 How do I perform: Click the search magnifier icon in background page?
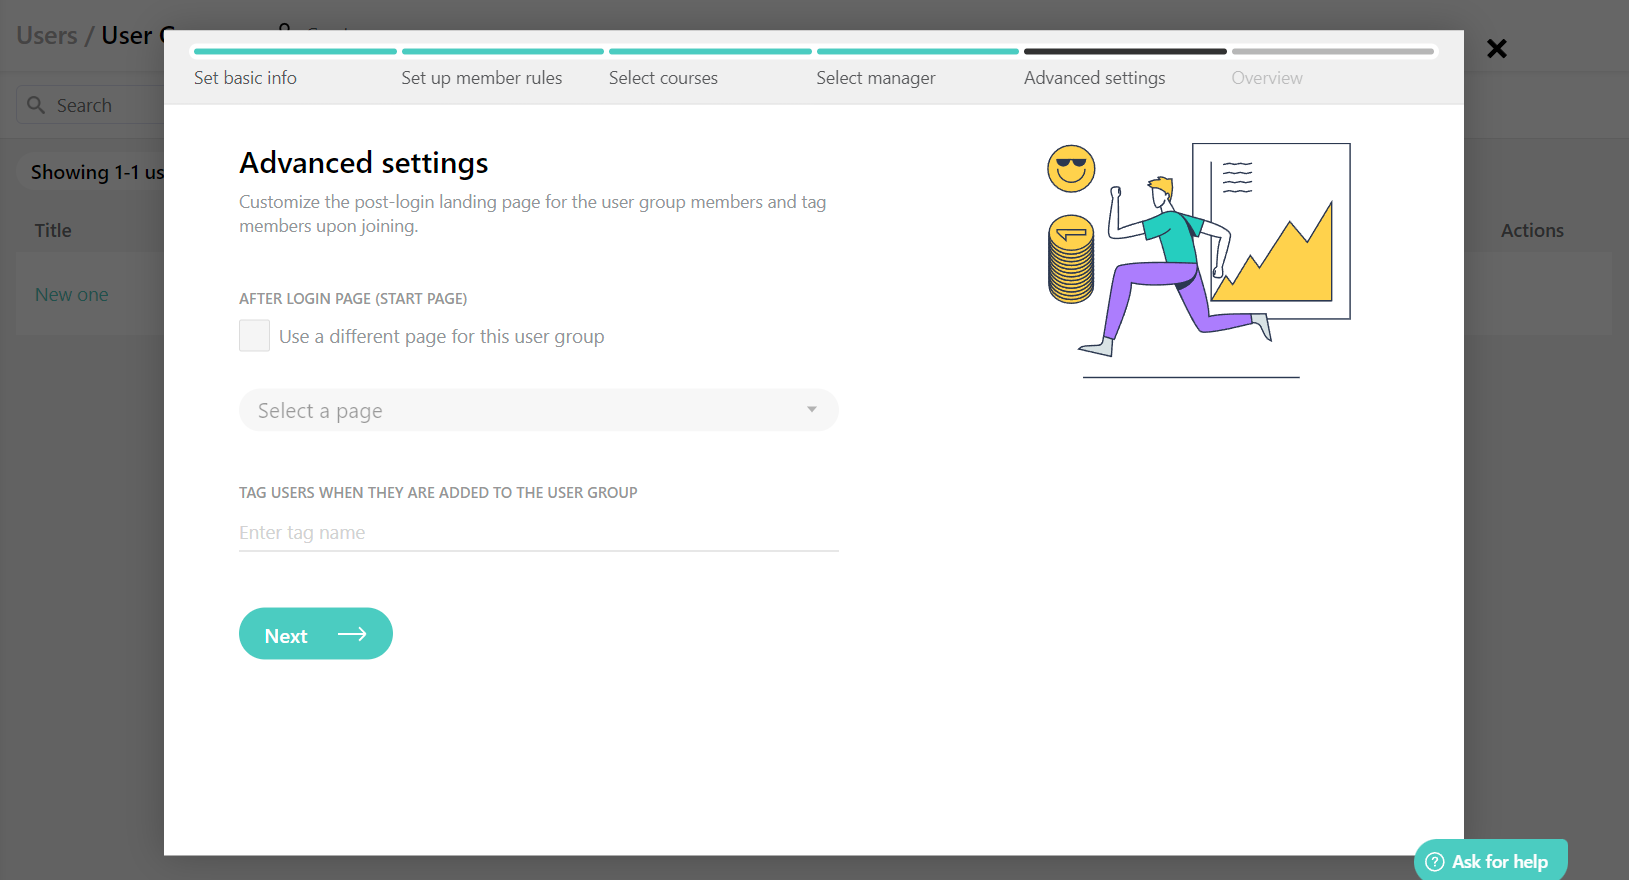point(36,105)
